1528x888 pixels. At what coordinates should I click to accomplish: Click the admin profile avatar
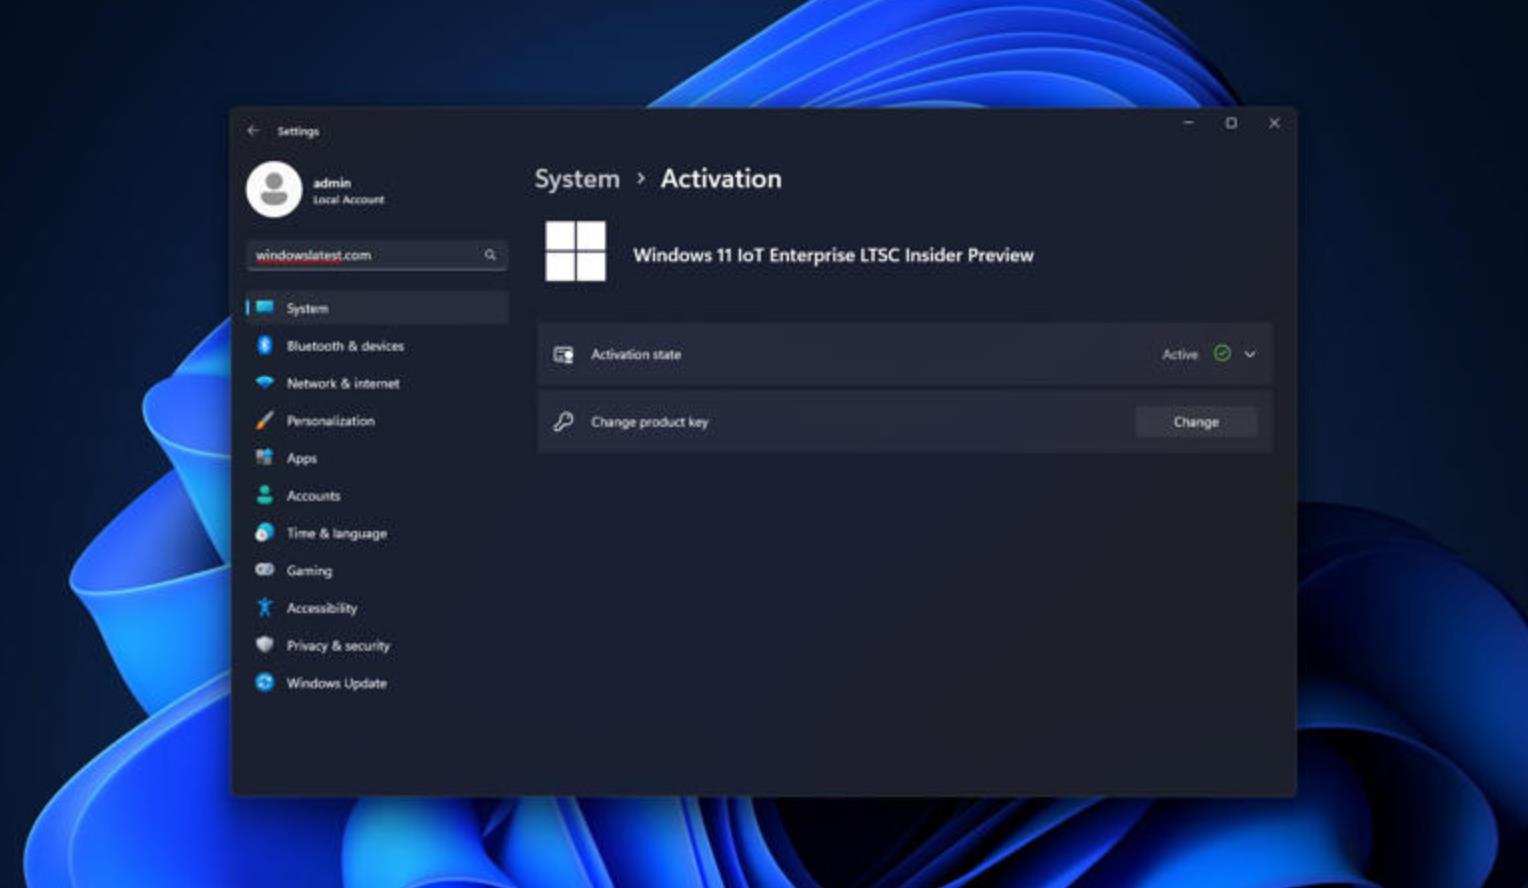coord(274,189)
